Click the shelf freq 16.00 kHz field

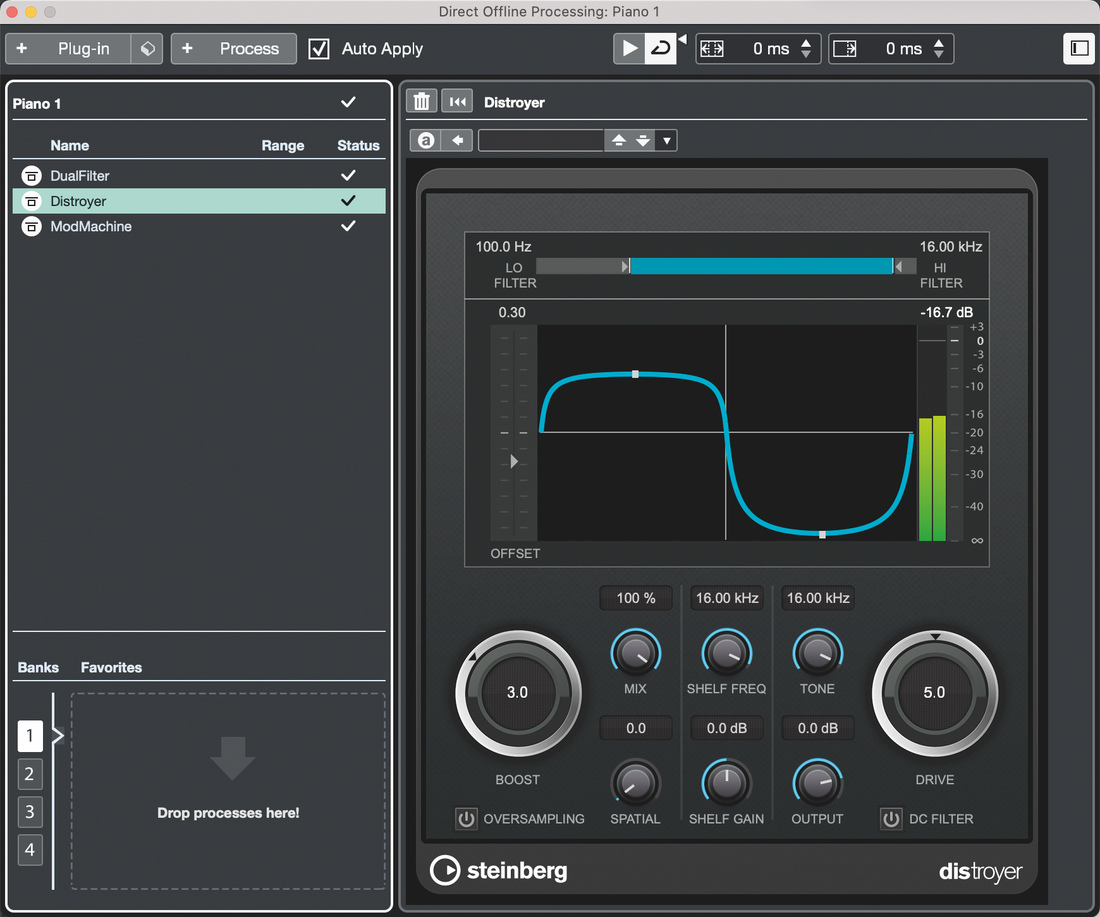(x=727, y=598)
